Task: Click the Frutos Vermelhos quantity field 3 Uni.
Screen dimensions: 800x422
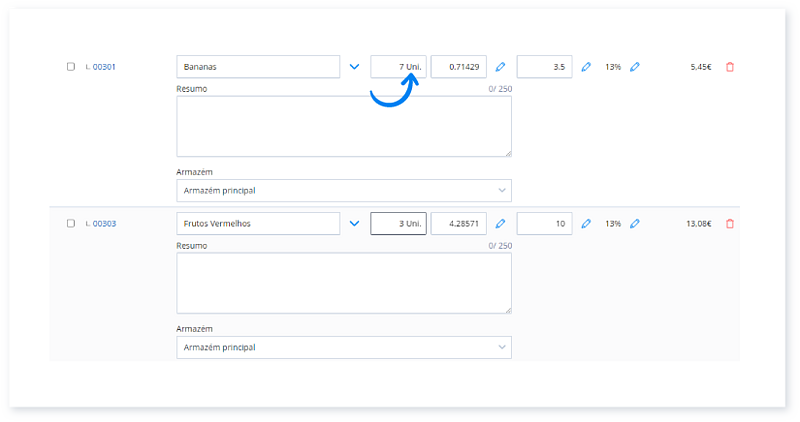Action: click(398, 224)
